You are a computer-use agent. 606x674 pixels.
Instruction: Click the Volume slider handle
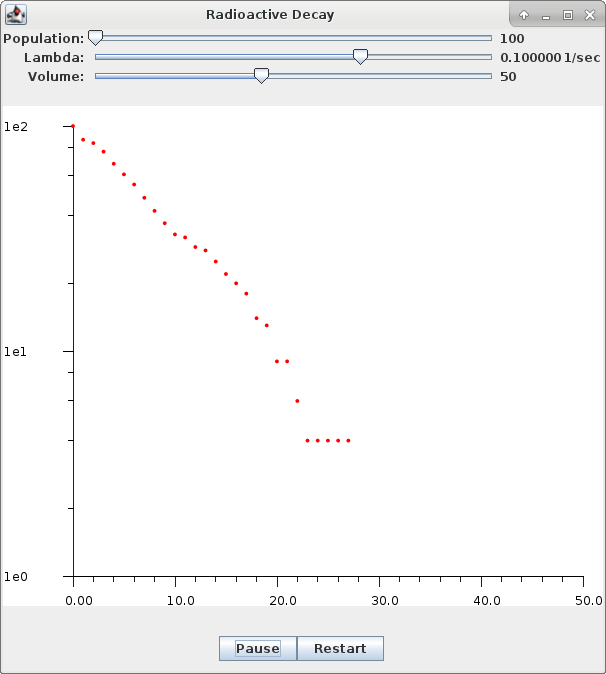click(x=261, y=76)
